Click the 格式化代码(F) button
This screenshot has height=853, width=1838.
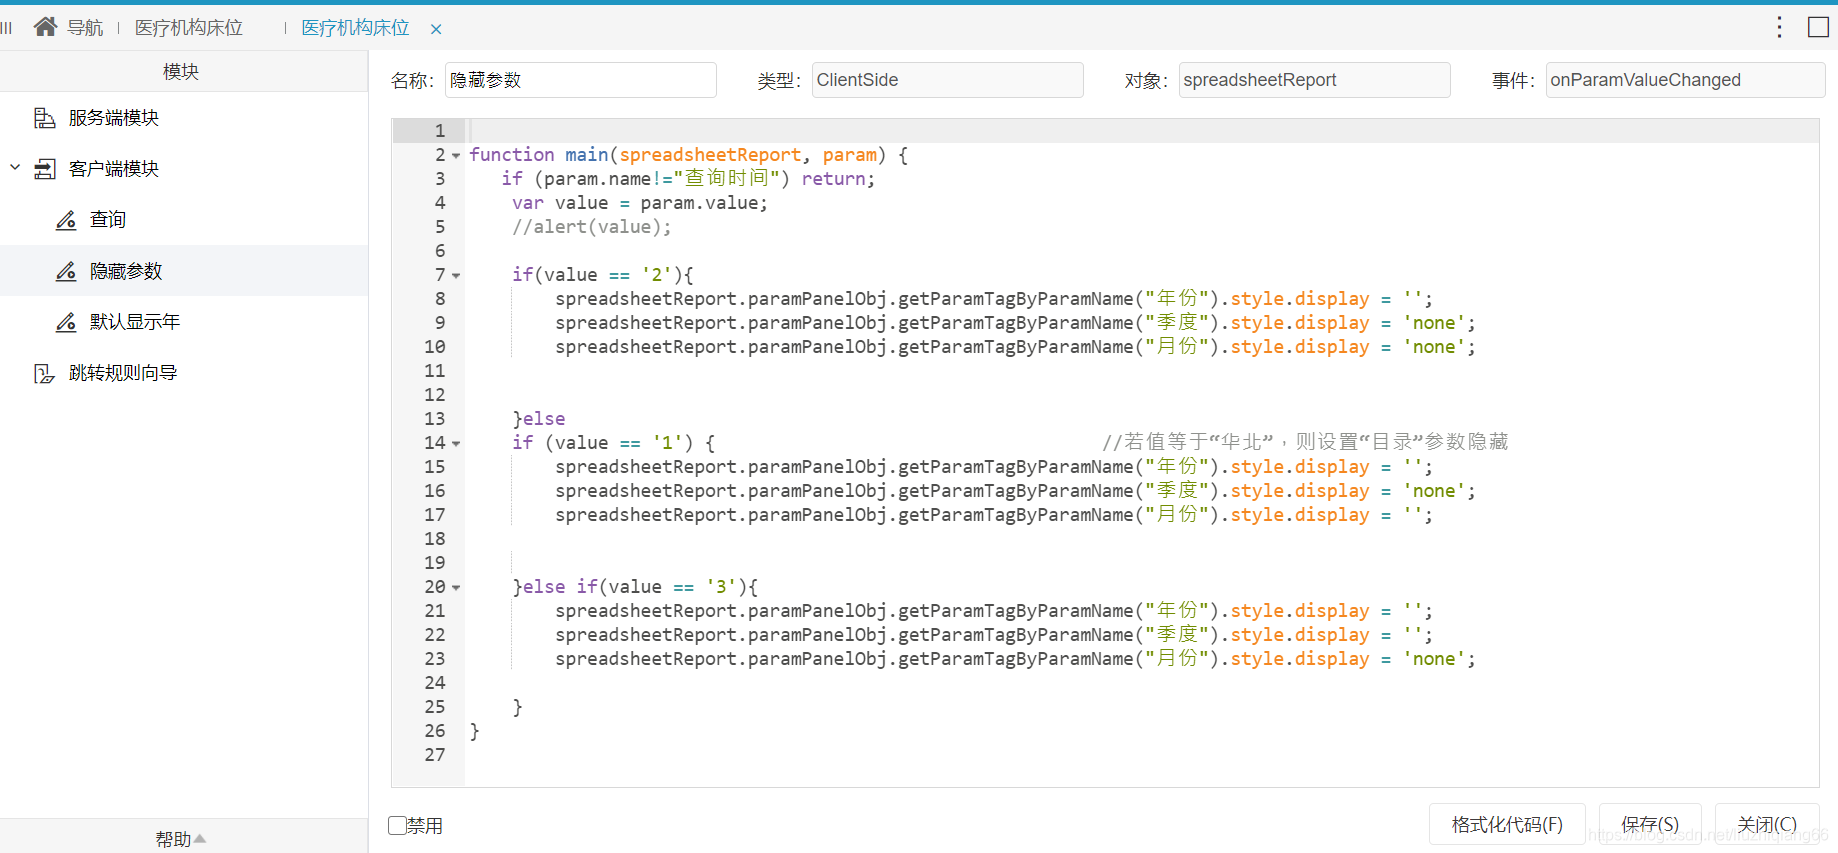pyautogui.click(x=1507, y=825)
